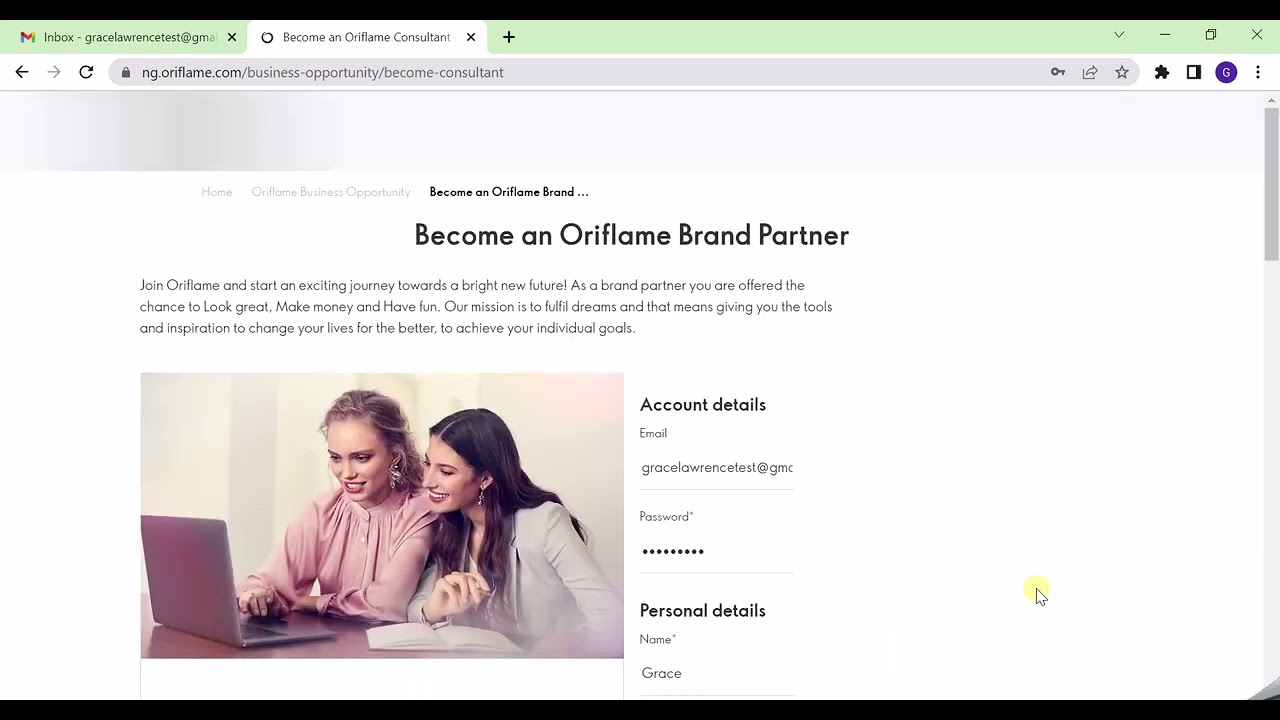This screenshot has width=1280, height=720.
Task: Close the Become an Oriflame Consultant tab
Action: (471, 37)
